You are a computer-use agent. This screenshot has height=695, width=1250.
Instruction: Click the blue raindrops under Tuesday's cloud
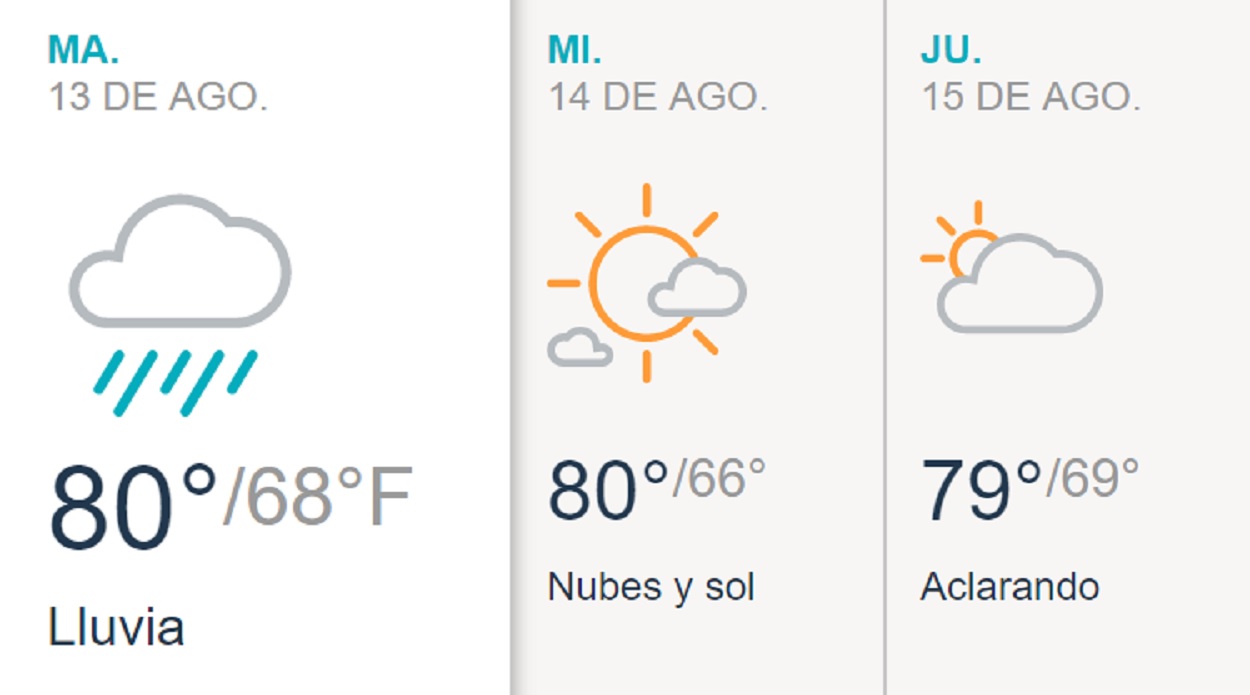click(x=176, y=382)
